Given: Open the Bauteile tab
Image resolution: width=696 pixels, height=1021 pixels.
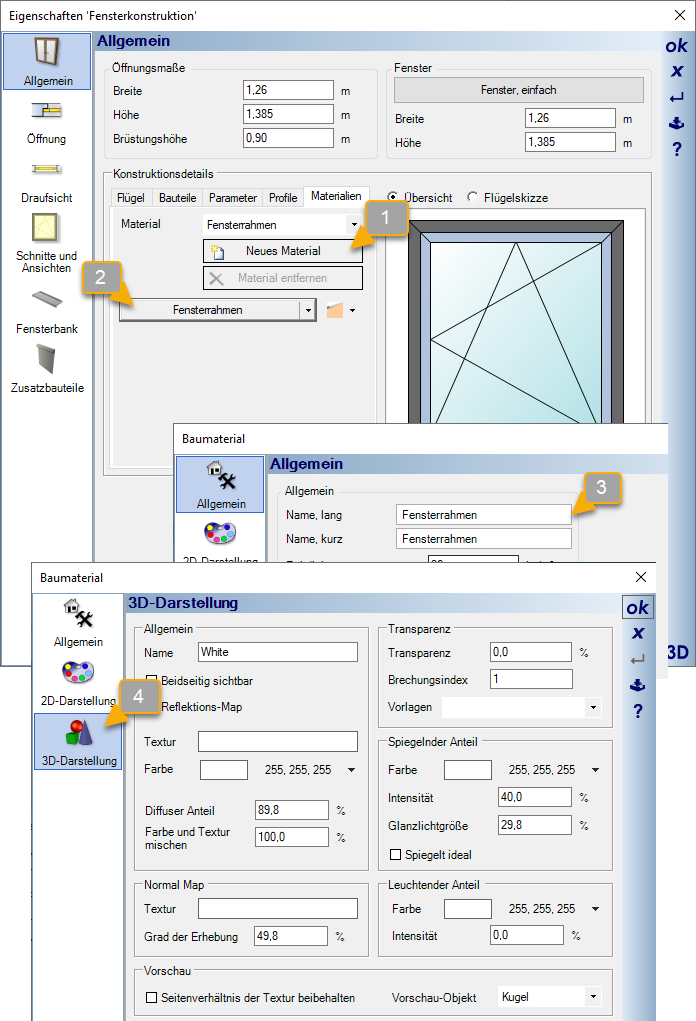Looking at the screenshot, I should (x=178, y=198).
